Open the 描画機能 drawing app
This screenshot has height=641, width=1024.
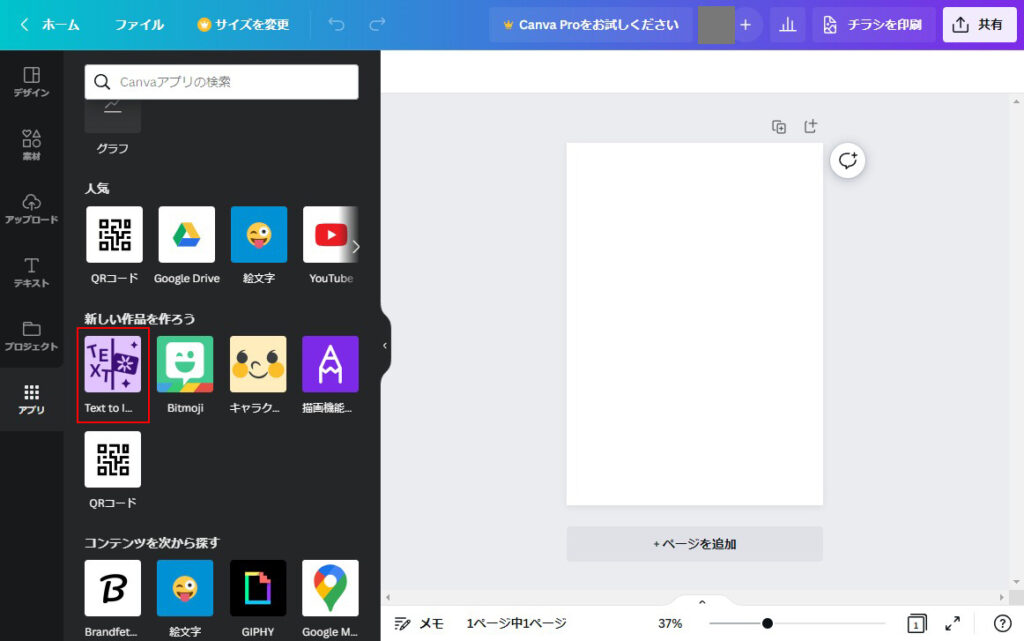(330, 375)
